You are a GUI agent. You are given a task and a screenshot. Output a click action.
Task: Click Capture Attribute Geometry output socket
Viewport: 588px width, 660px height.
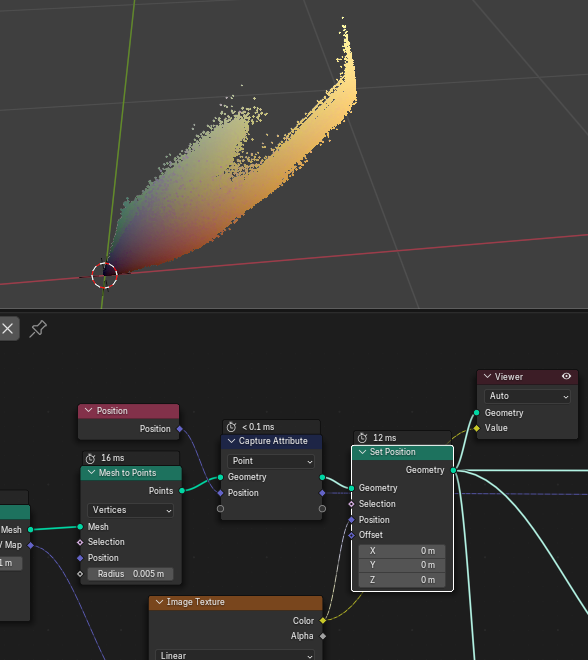pyautogui.click(x=322, y=477)
